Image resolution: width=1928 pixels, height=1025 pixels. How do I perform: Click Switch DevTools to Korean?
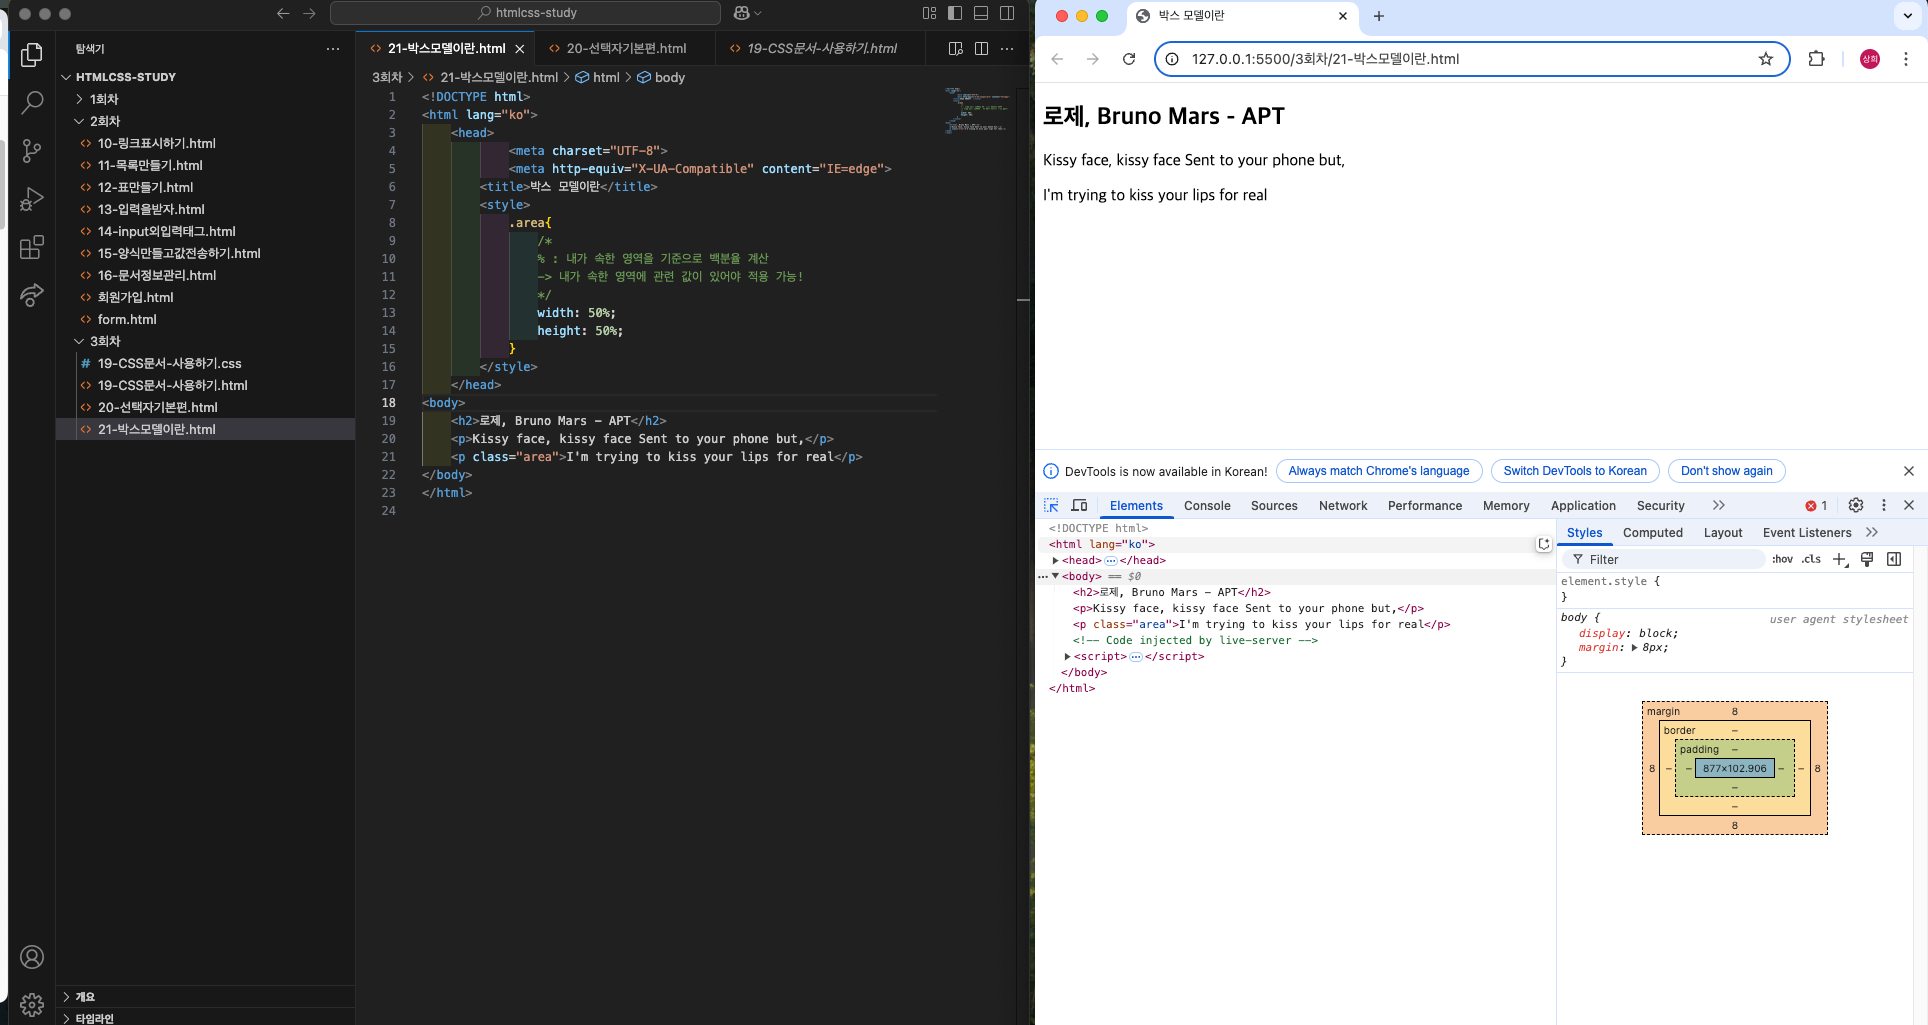[x=1575, y=471]
